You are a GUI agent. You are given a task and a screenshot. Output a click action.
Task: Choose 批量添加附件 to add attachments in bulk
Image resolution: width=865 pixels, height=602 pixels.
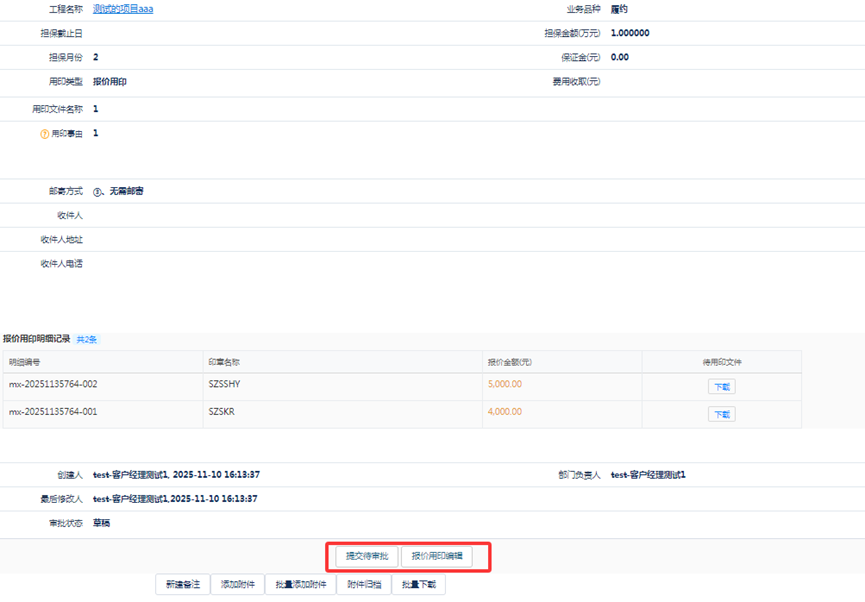coord(301,585)
